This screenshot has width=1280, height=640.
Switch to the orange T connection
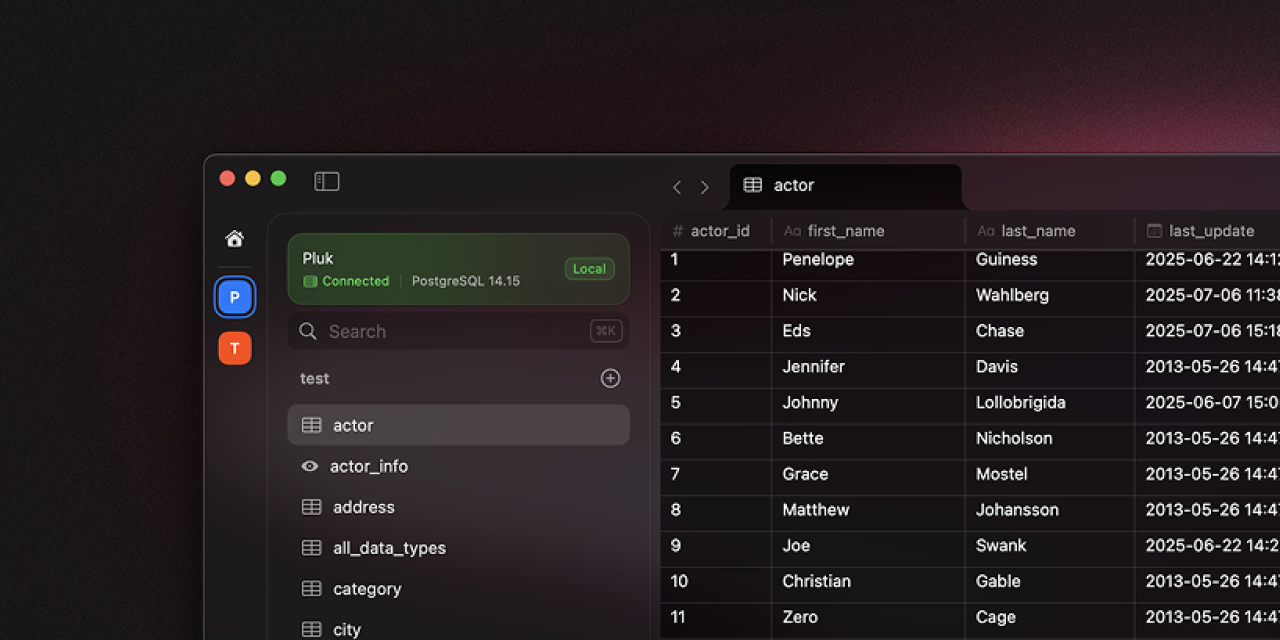235,348
